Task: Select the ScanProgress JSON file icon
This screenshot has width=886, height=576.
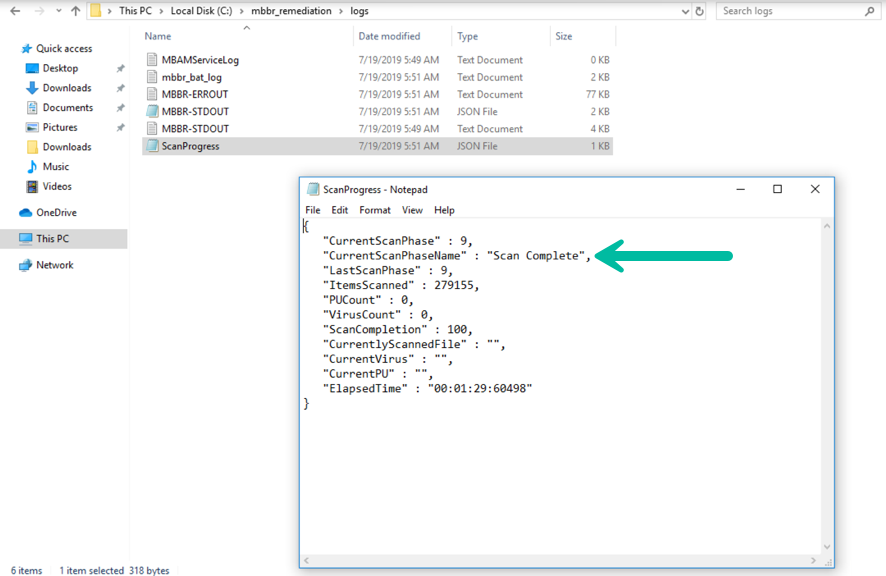Action: 151,146
